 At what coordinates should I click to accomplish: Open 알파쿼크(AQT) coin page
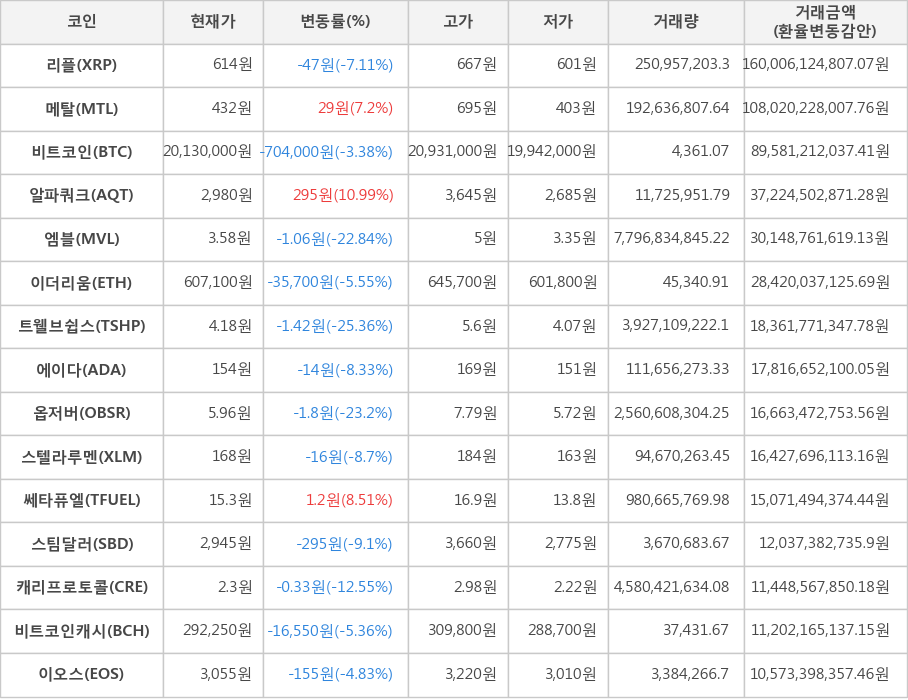click(82, 196)
